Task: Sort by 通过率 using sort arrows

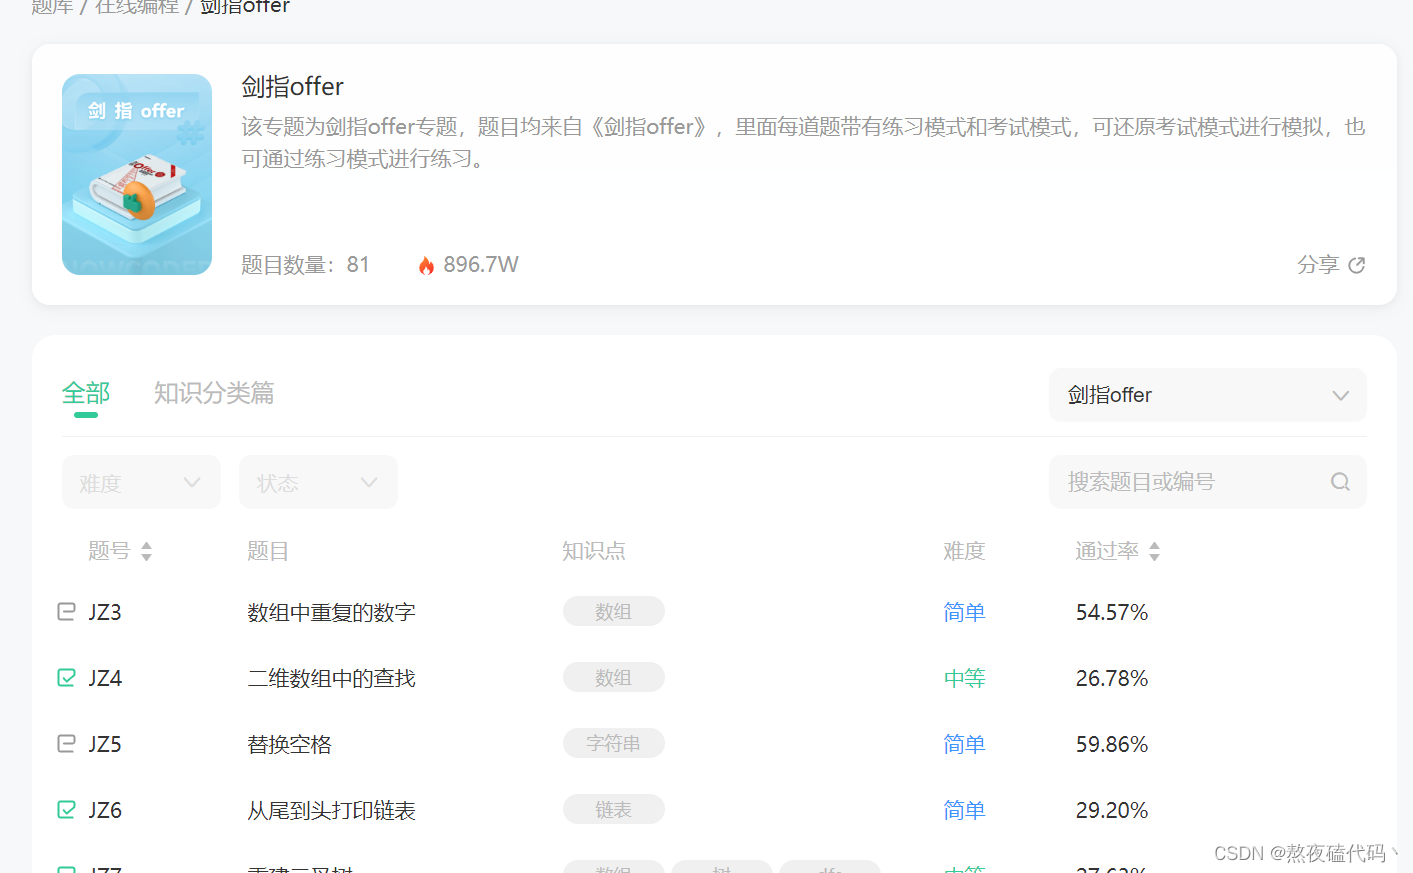Action: tap(1154, 551)
